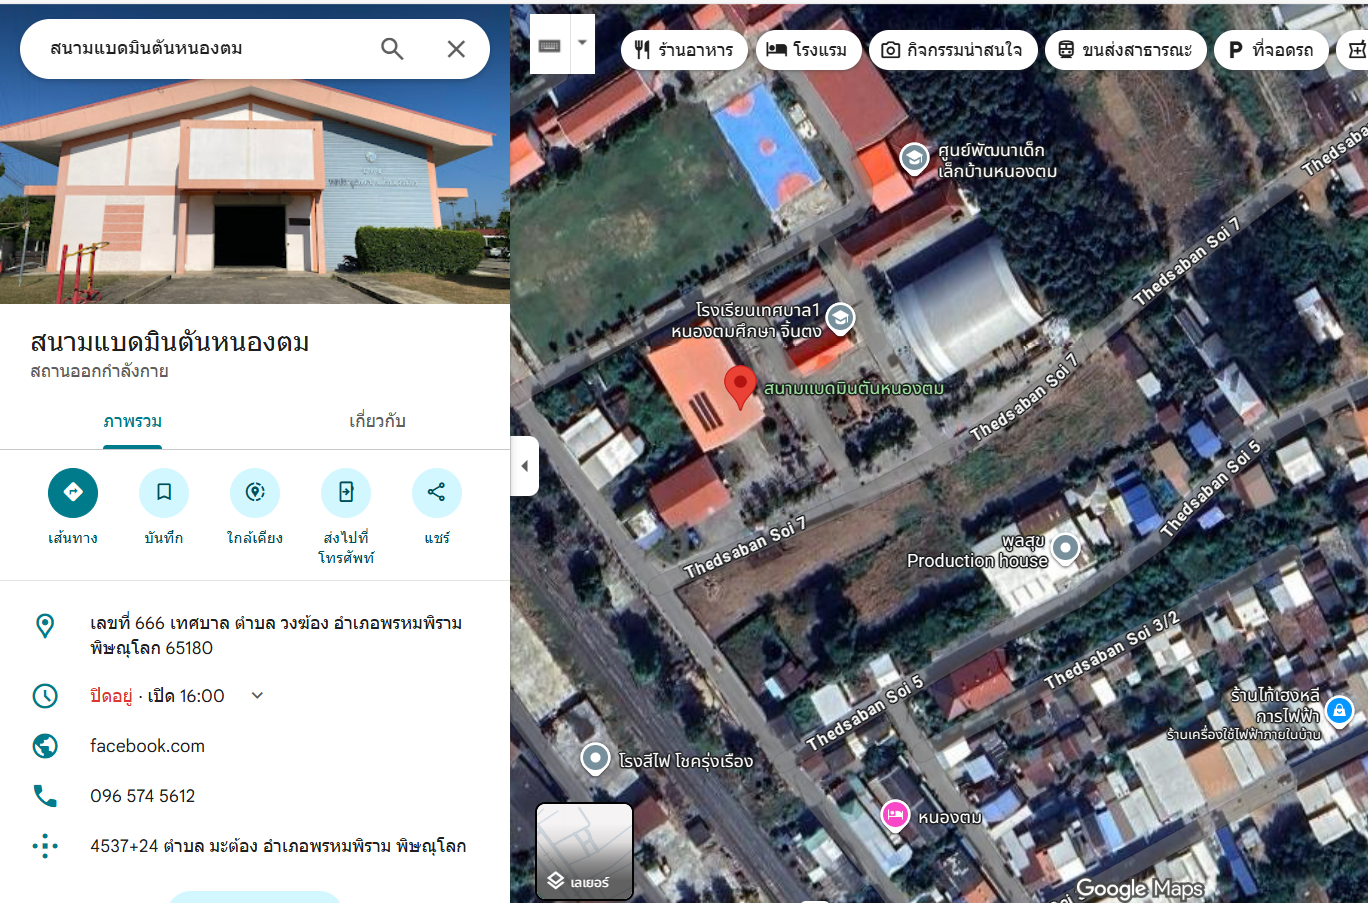Click the ที่จอดรถ parking filter chip

[1270, 50]
